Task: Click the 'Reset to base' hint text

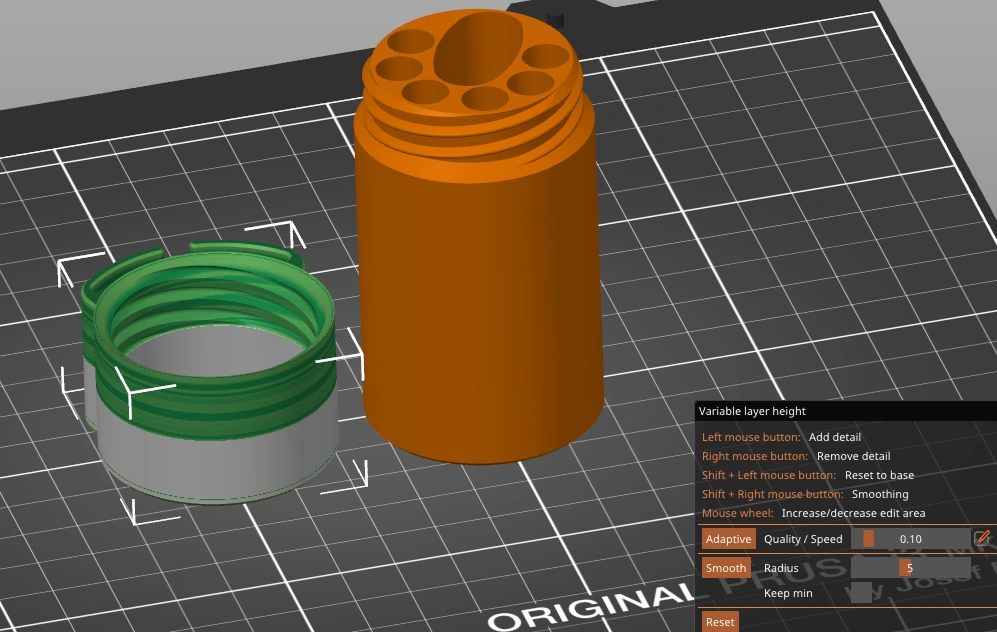Action: pos(879,475)
